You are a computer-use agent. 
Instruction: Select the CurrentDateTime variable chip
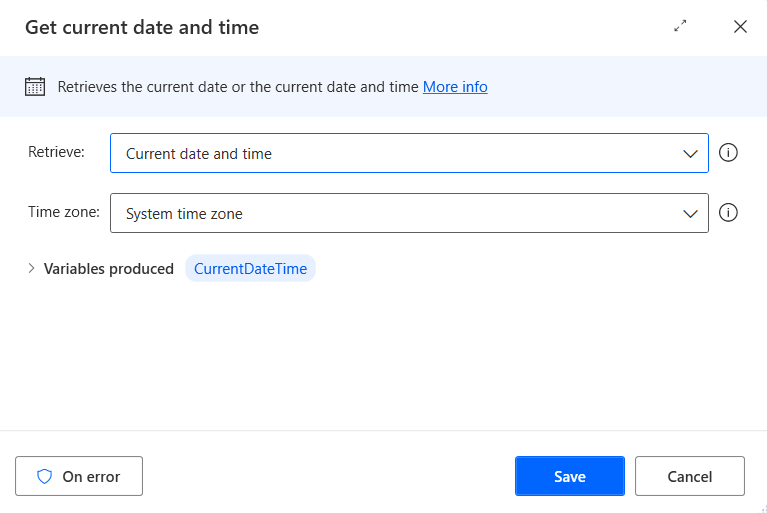pyautogui.click(x=250, y=268)
